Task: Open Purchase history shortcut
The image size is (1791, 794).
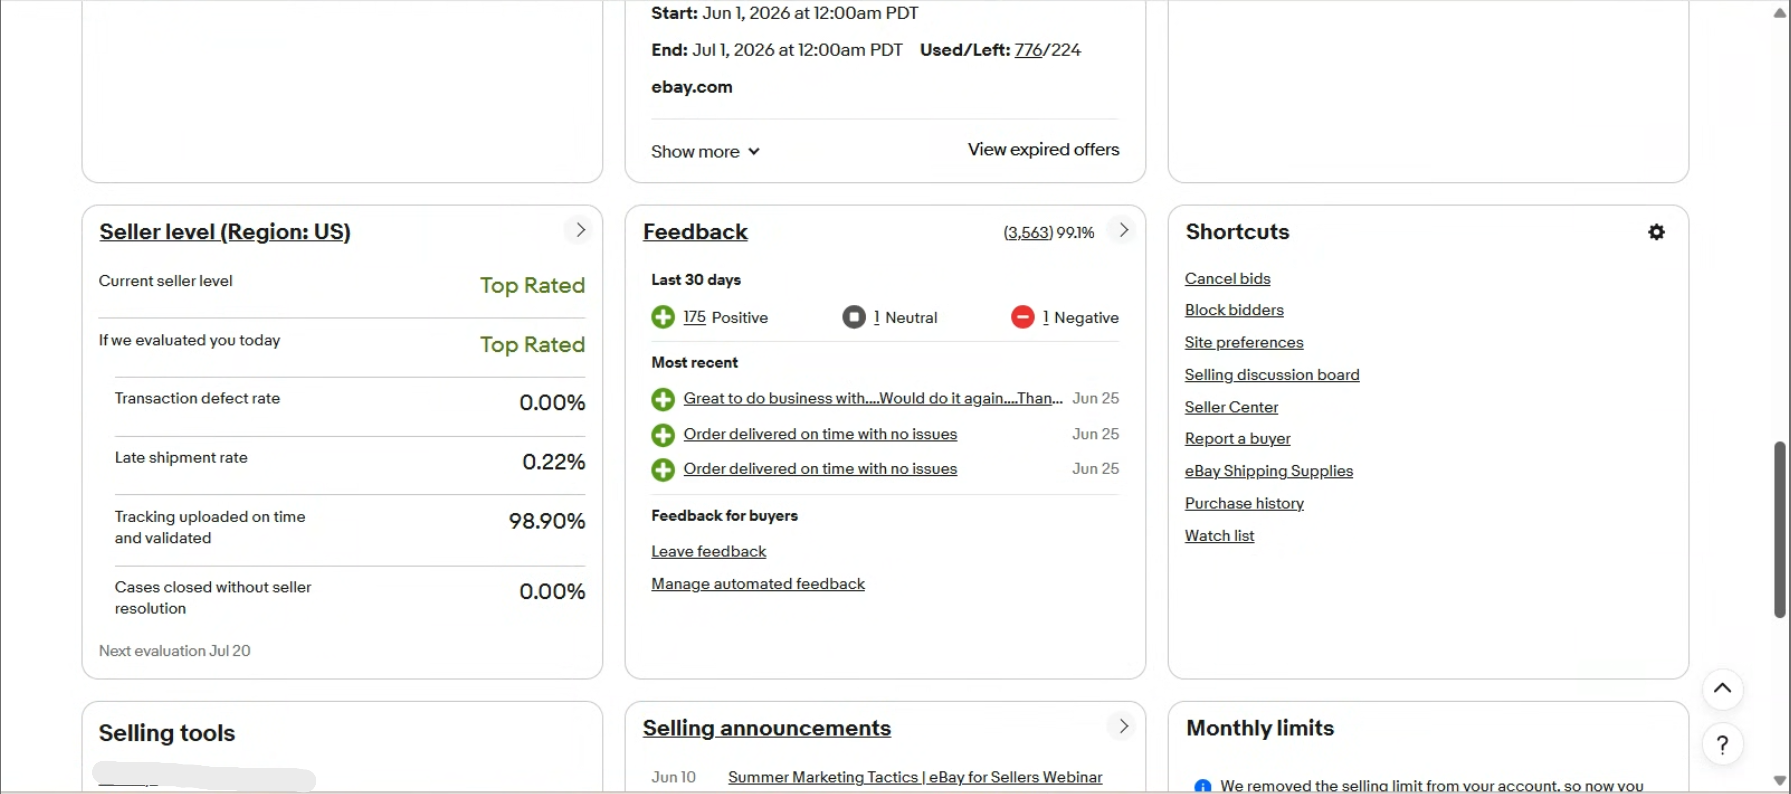Action: (1244, 503)
